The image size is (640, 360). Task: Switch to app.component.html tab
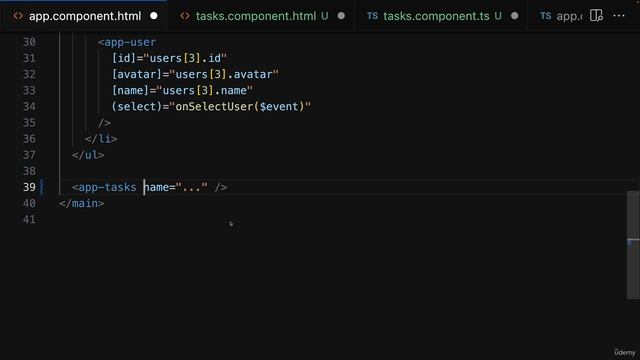click(84, 16)
